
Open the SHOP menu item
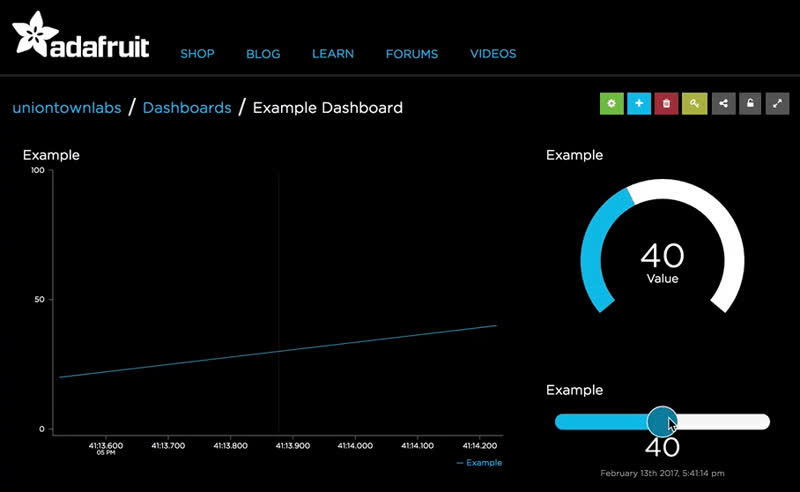click(197, 54)
